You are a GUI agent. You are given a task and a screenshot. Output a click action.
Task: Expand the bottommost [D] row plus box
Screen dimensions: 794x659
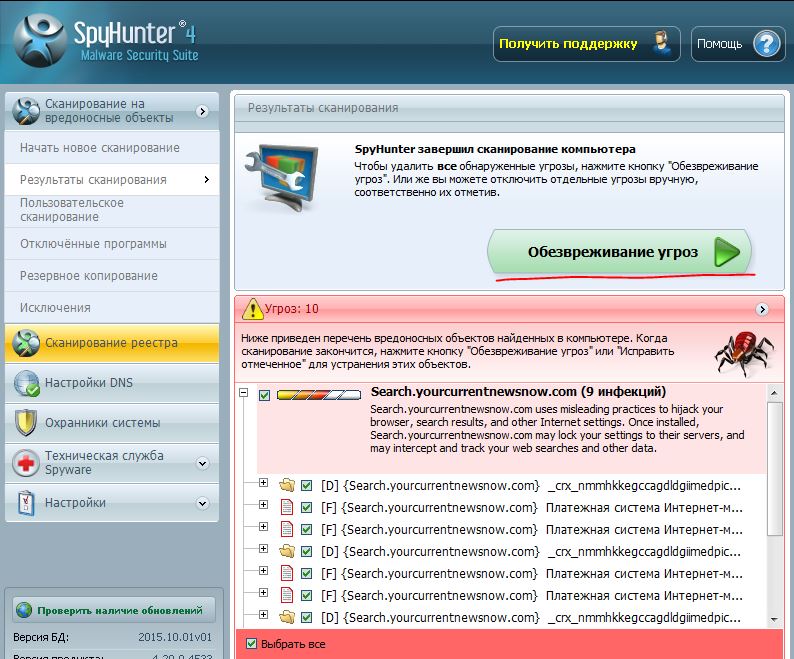click(x=263, y=614)
